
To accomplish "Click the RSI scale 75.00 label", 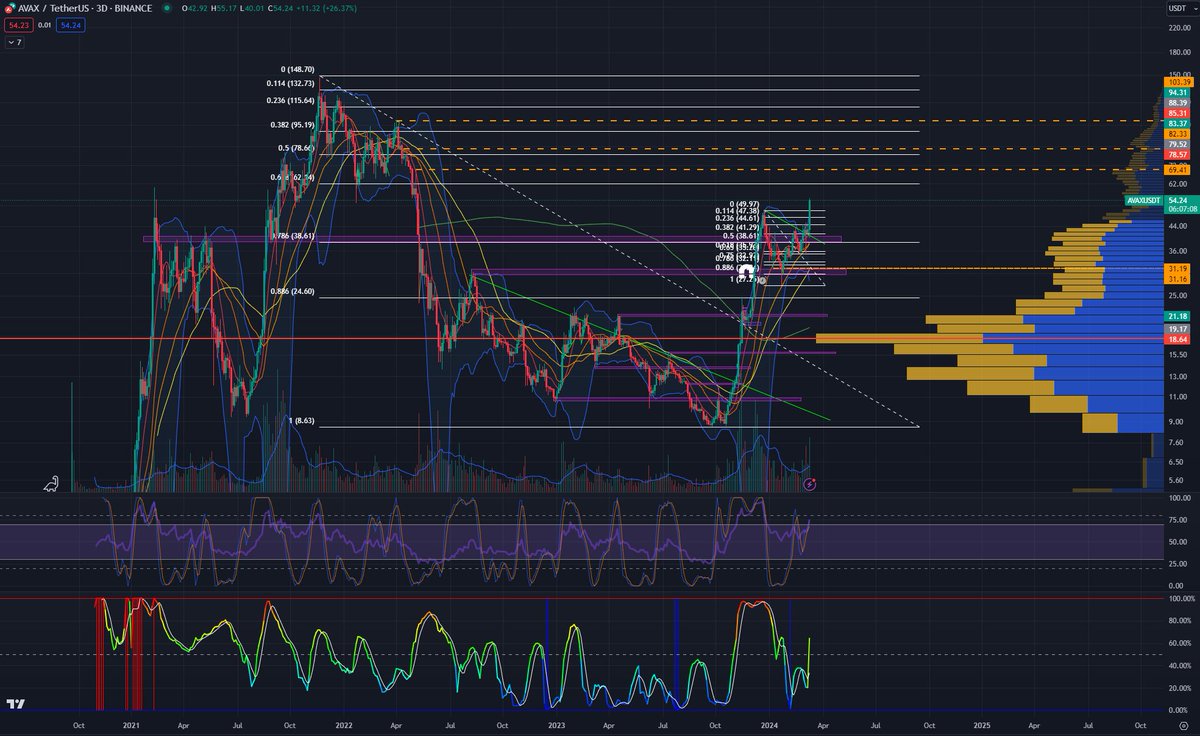I will [1177, 520].
